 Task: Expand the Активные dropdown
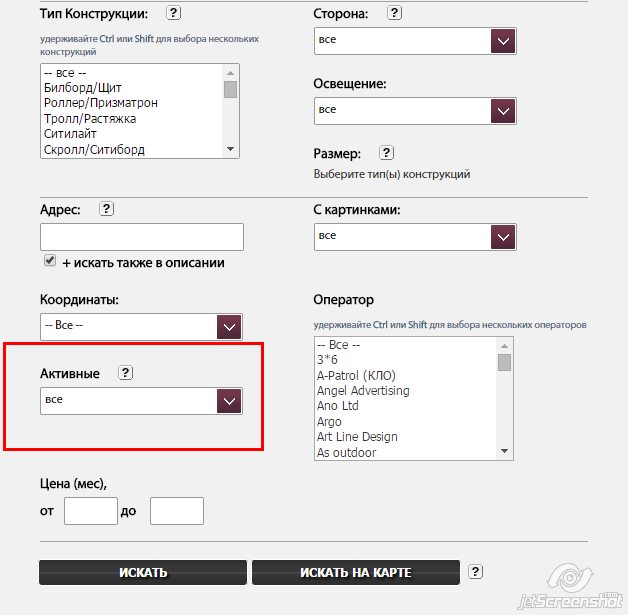coord(141,401)
